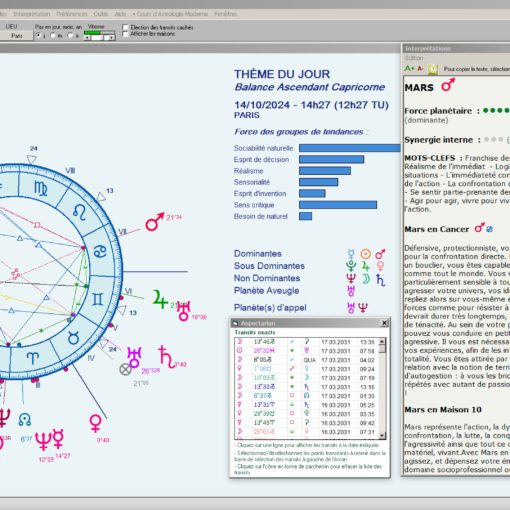Screen dimensions: 510x510
Task: Click Neptune glyph in Non Dominantes row
Action: coord(351,278)
